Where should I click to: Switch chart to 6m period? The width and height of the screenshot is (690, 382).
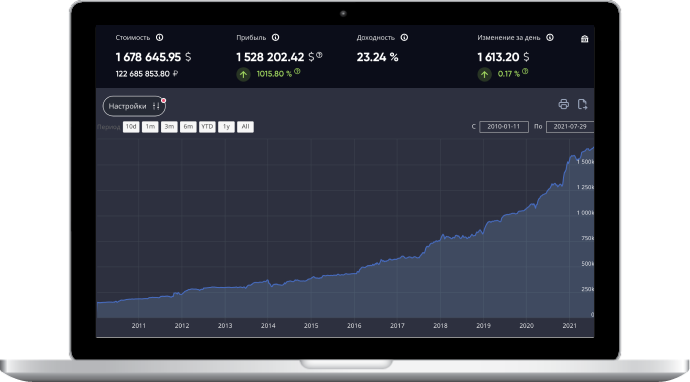(188, 127)
